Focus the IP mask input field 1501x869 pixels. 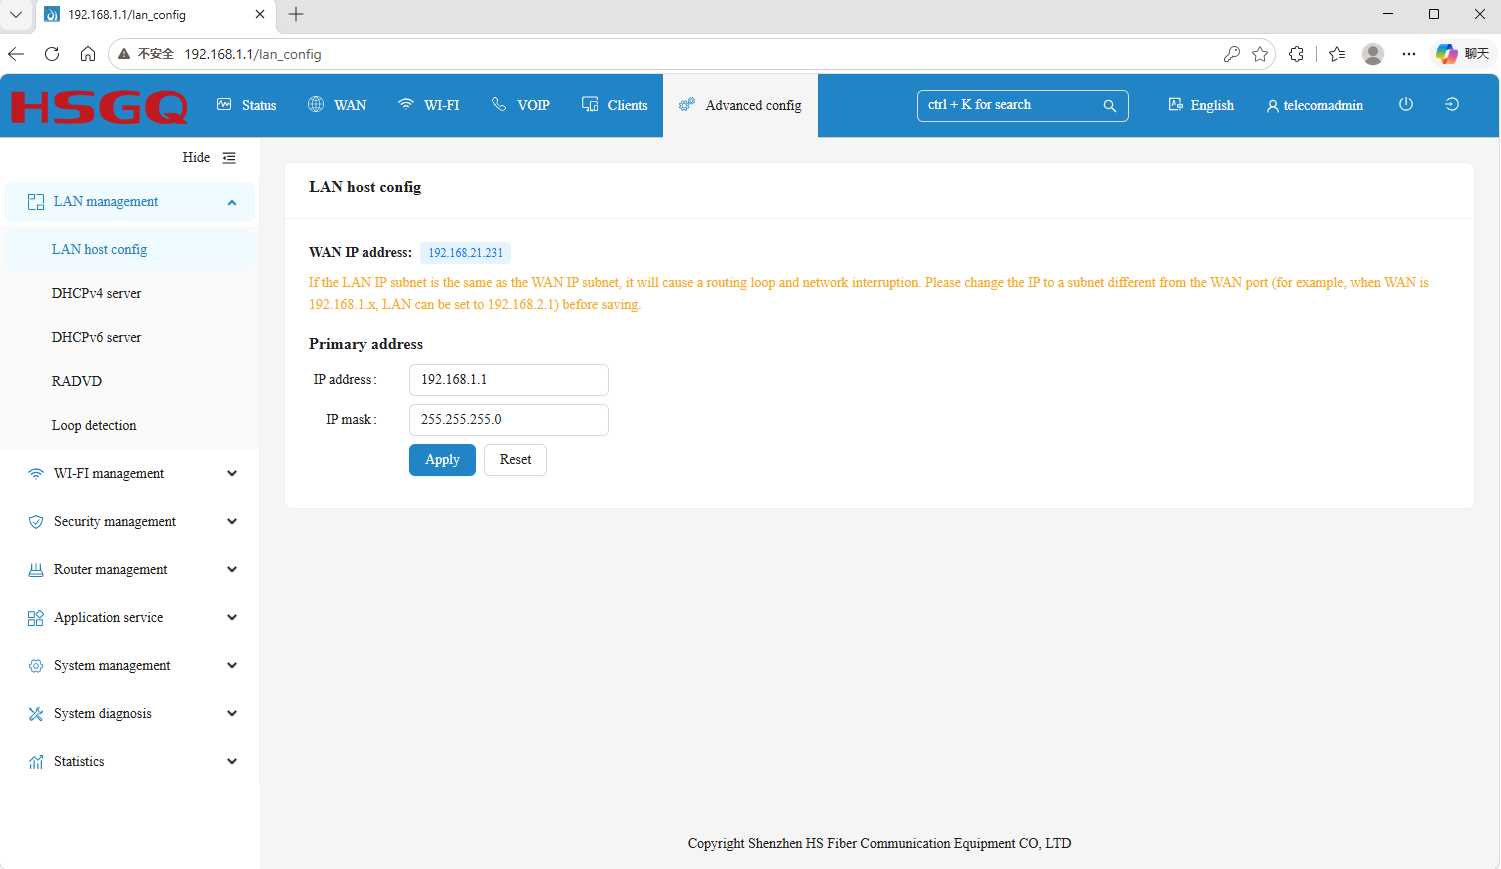point(508,420)
